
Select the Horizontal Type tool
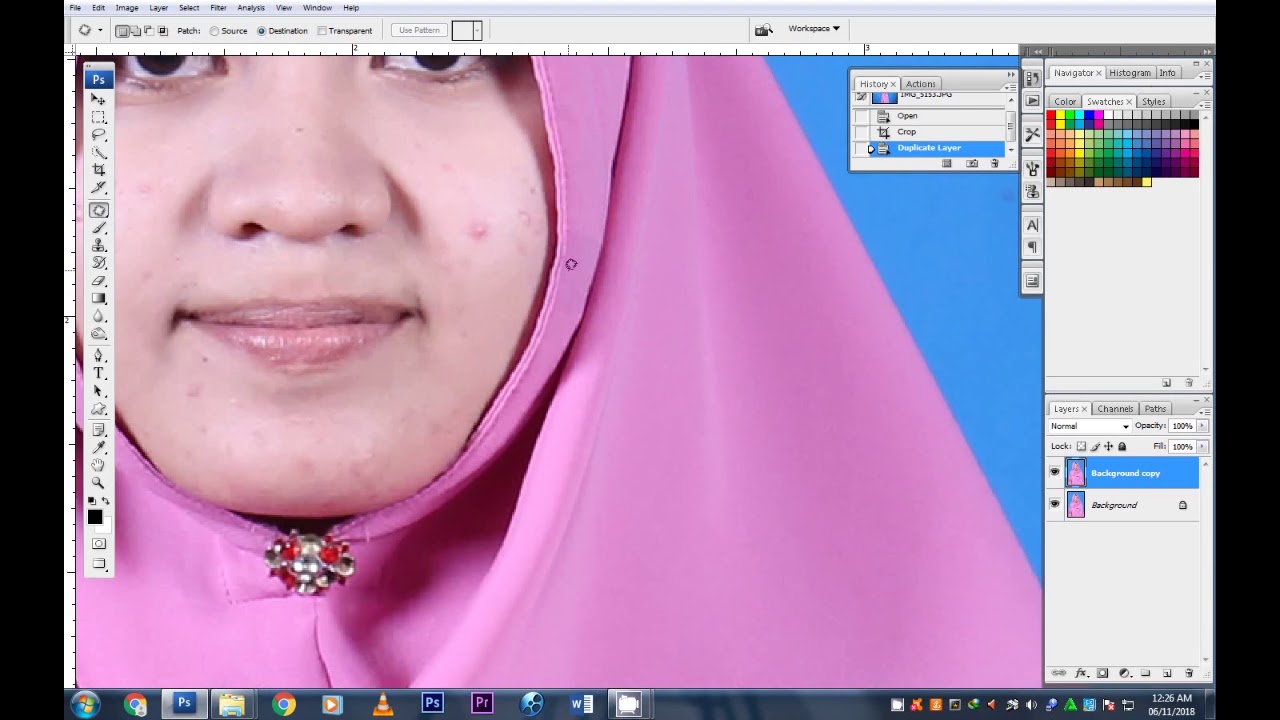click(x=98, y=374)
